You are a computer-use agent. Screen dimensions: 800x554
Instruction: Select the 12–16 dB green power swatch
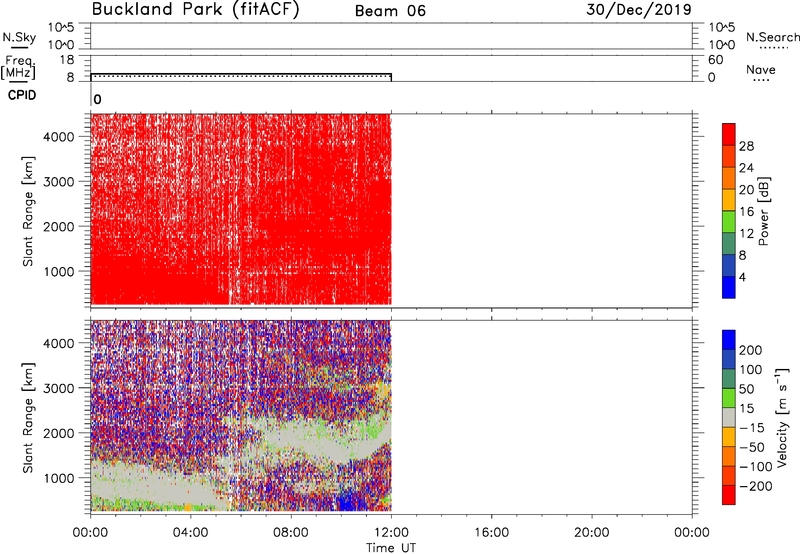[x=729, y=222]
